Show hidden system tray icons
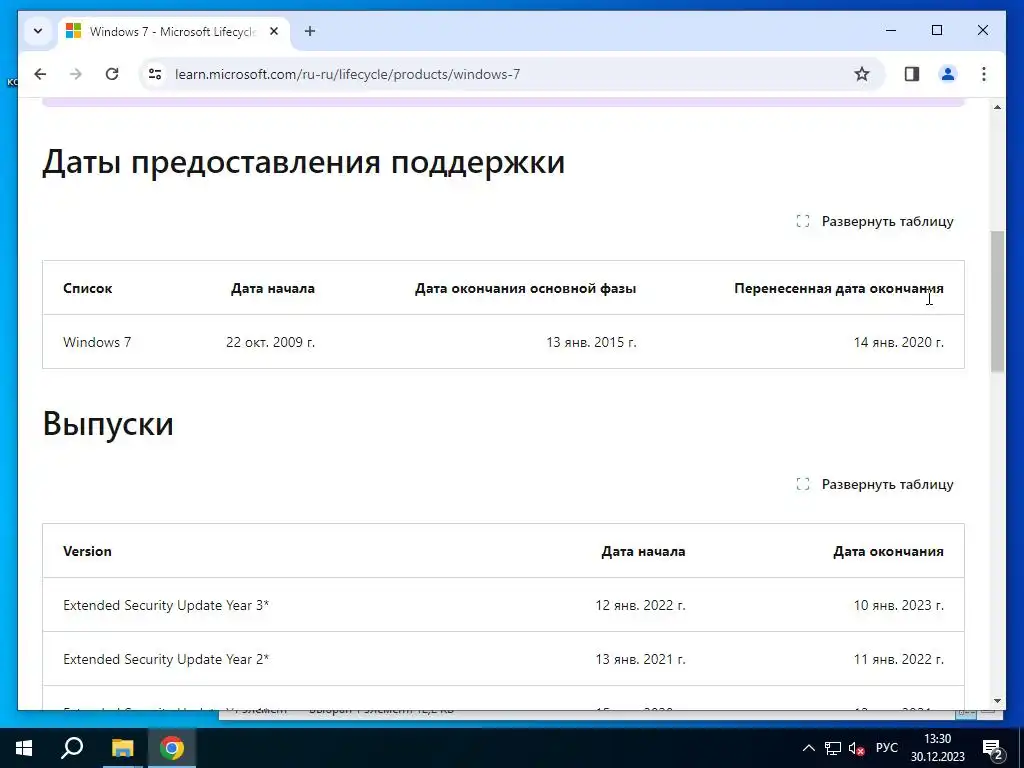This screenshot has height=768, width=1024. coord(808,748)
